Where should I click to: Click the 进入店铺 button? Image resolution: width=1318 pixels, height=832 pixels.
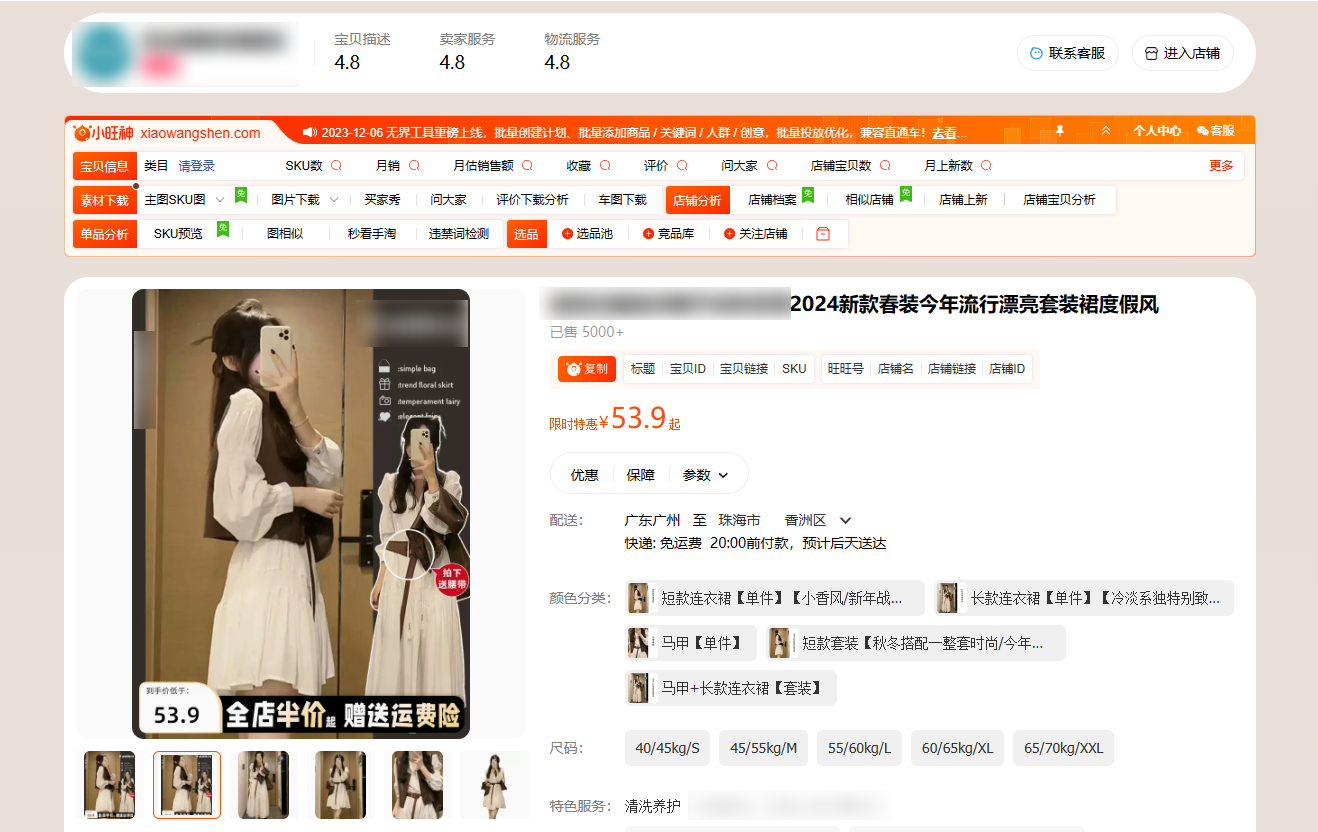(x=1182, y=53)
